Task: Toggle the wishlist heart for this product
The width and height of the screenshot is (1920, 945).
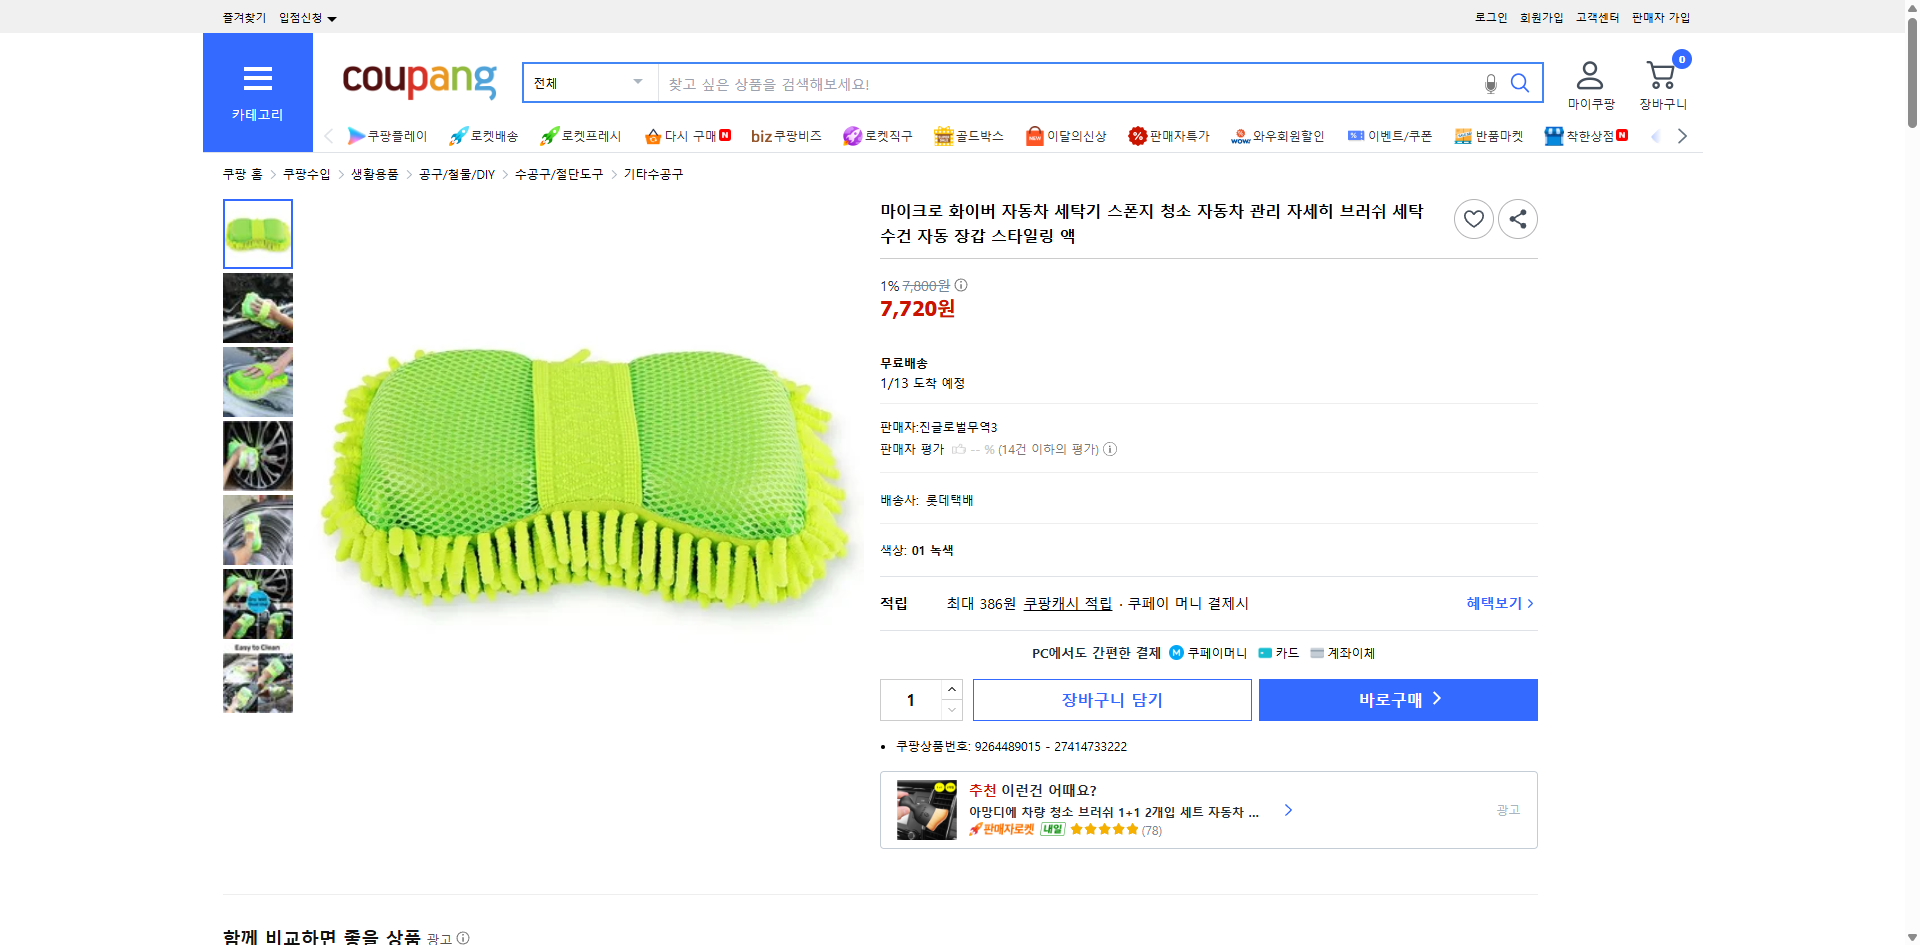Action: point(1473,219)
